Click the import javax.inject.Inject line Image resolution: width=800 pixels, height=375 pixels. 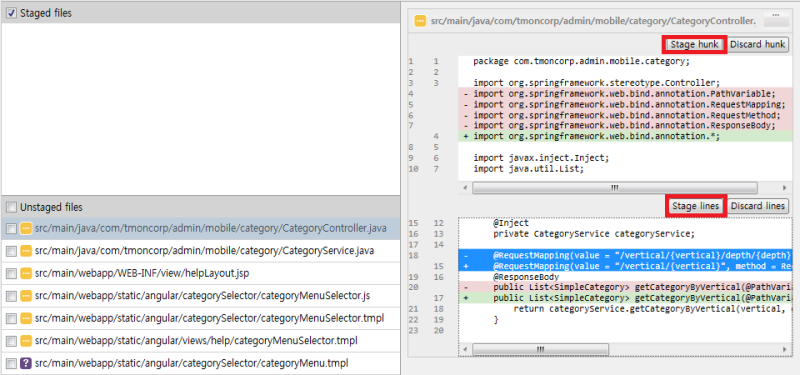point(541,158)
